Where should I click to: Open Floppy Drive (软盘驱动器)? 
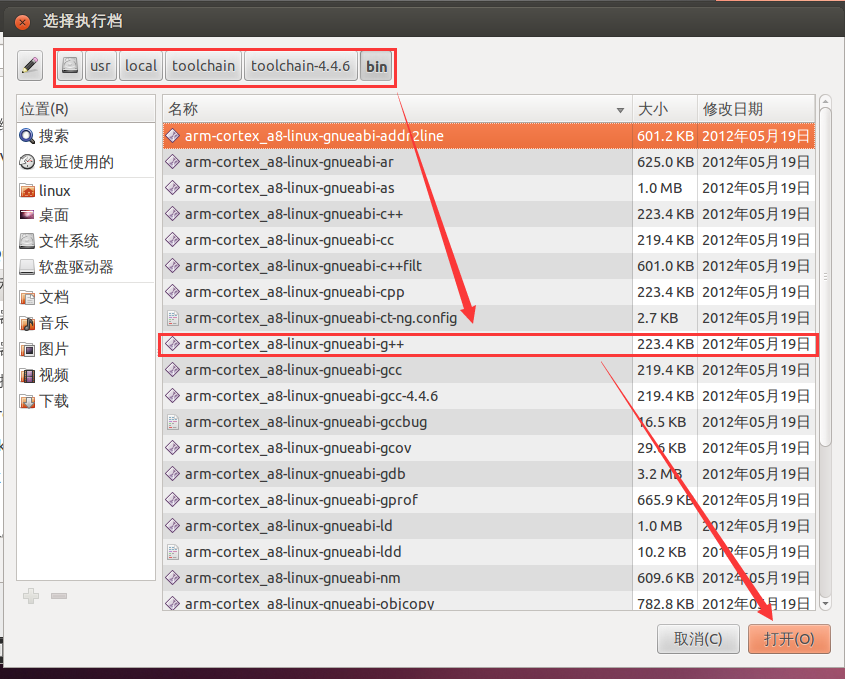(86, 267)
